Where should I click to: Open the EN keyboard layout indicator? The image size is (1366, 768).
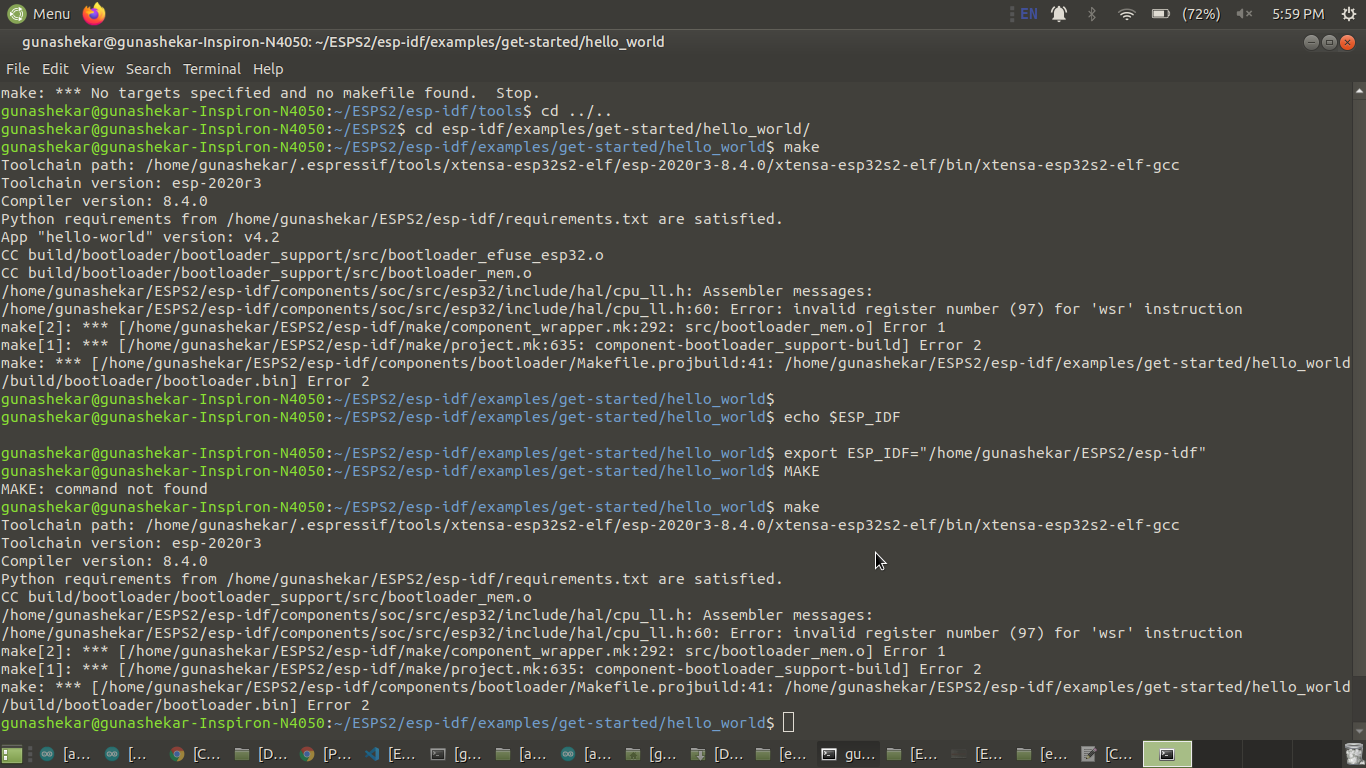pyautogui.click(x=1028, y=14)
